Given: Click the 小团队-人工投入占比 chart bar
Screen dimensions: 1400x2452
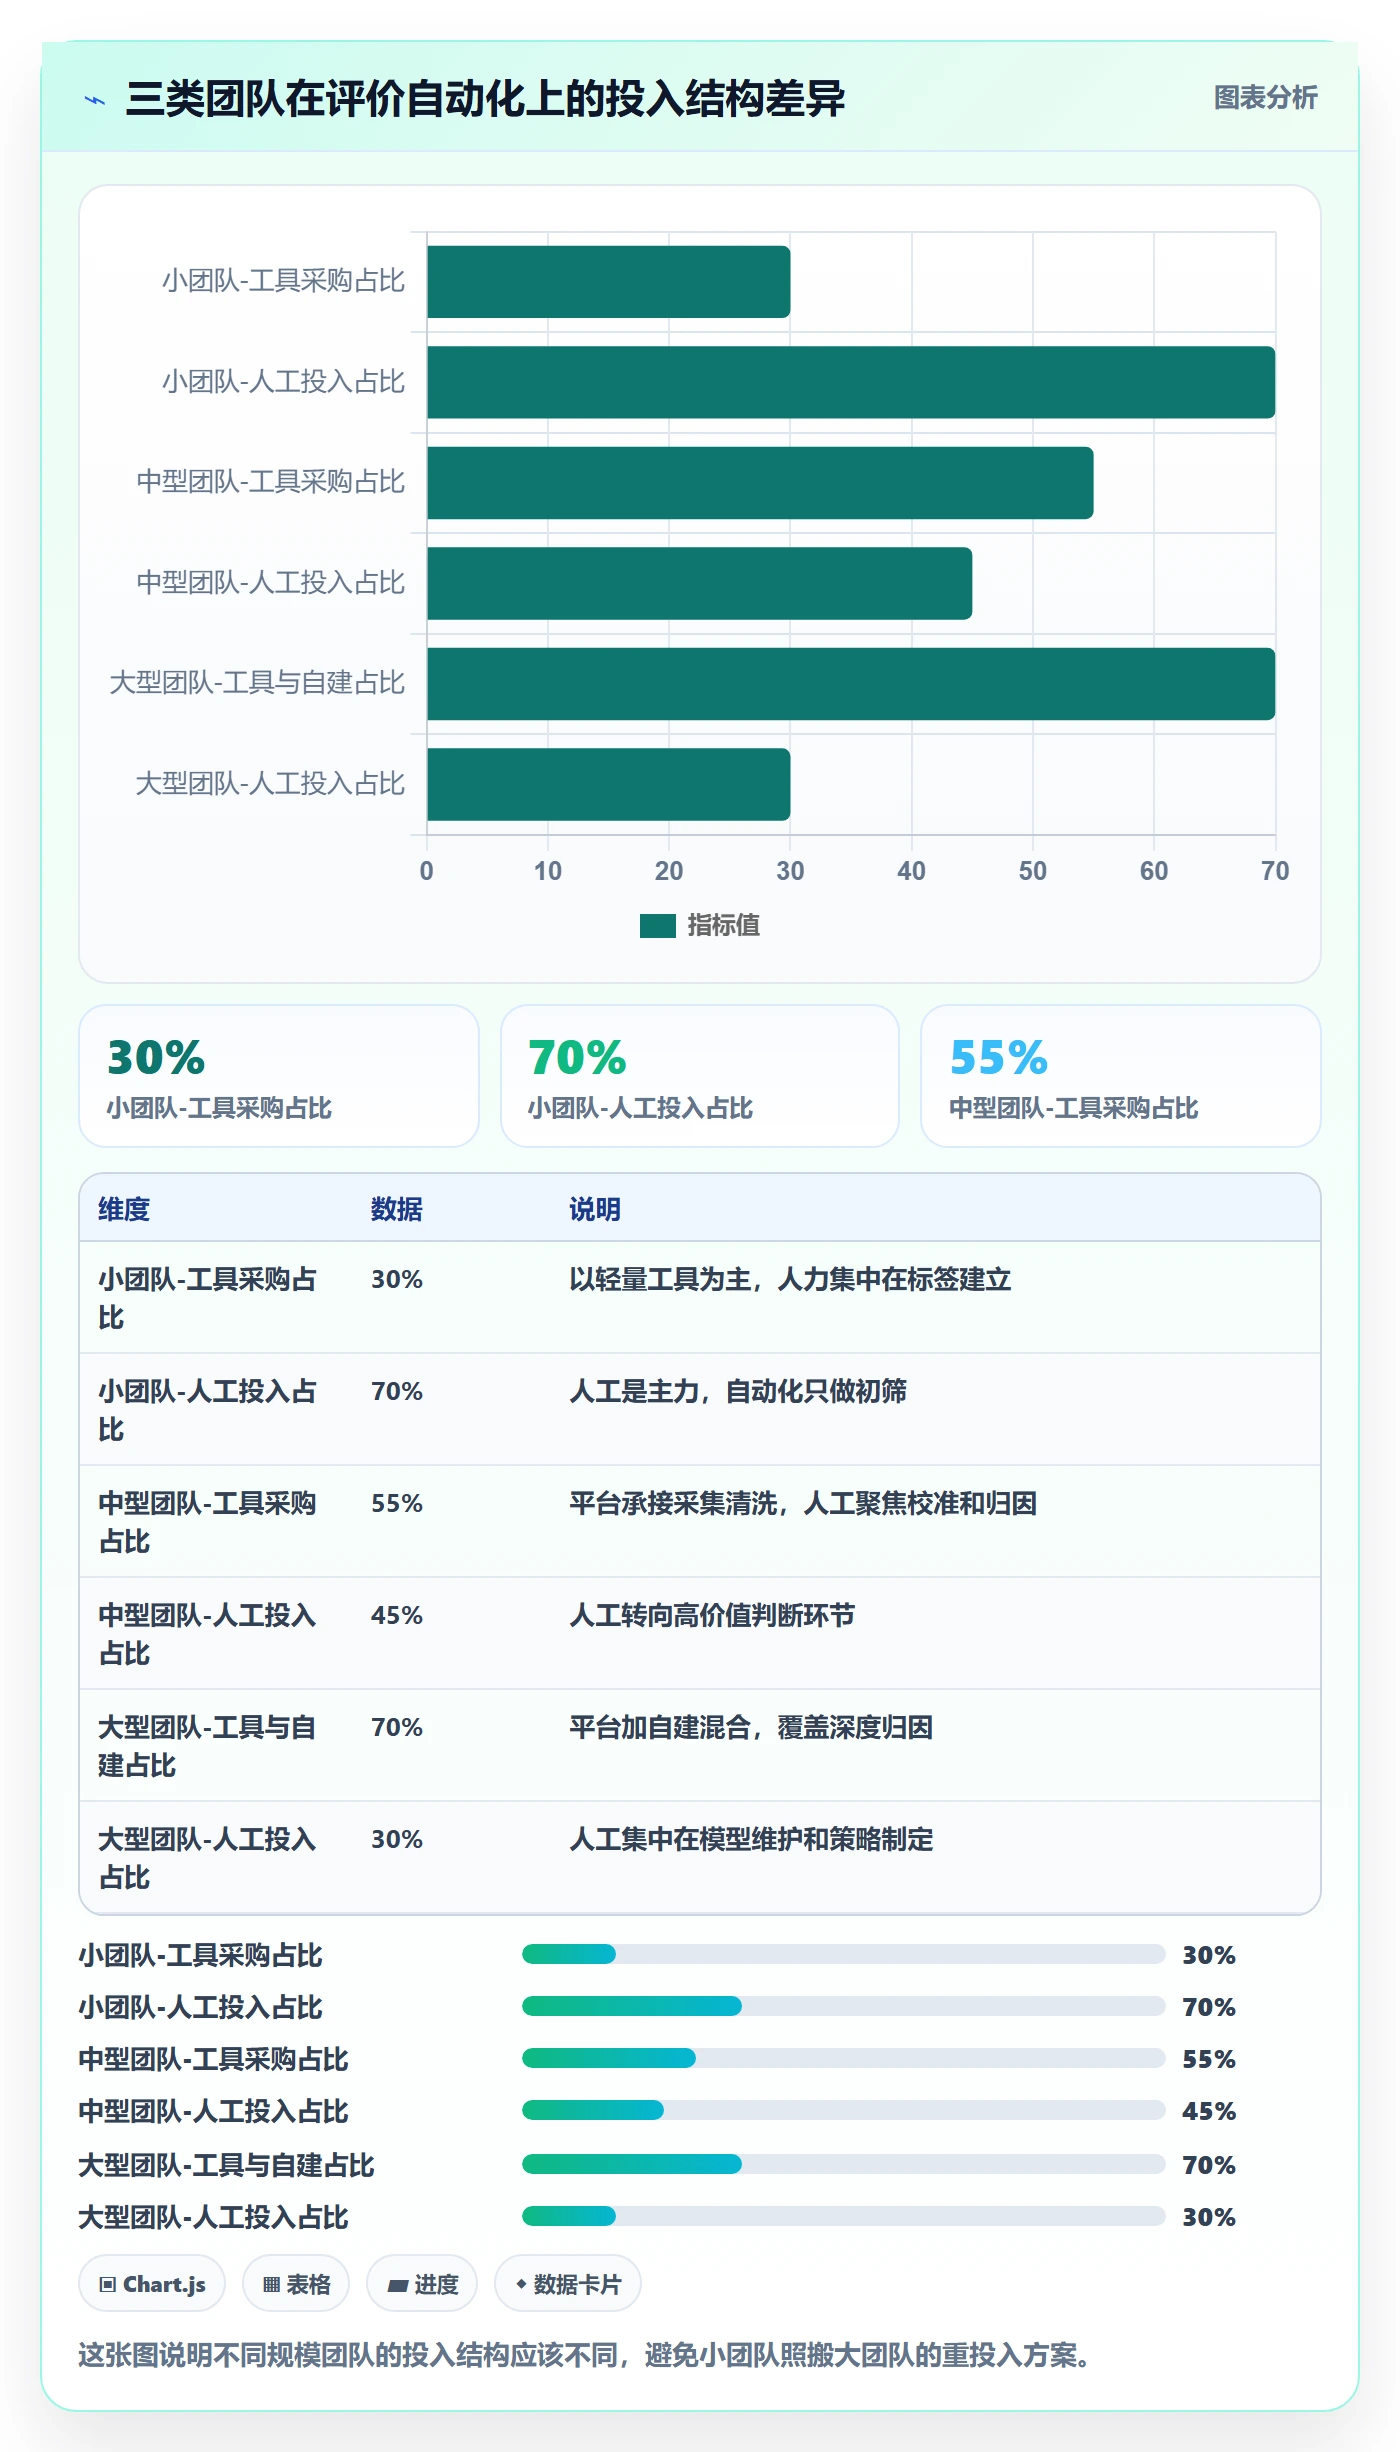Looking at the screenshot, I should [x=851, y=382].
